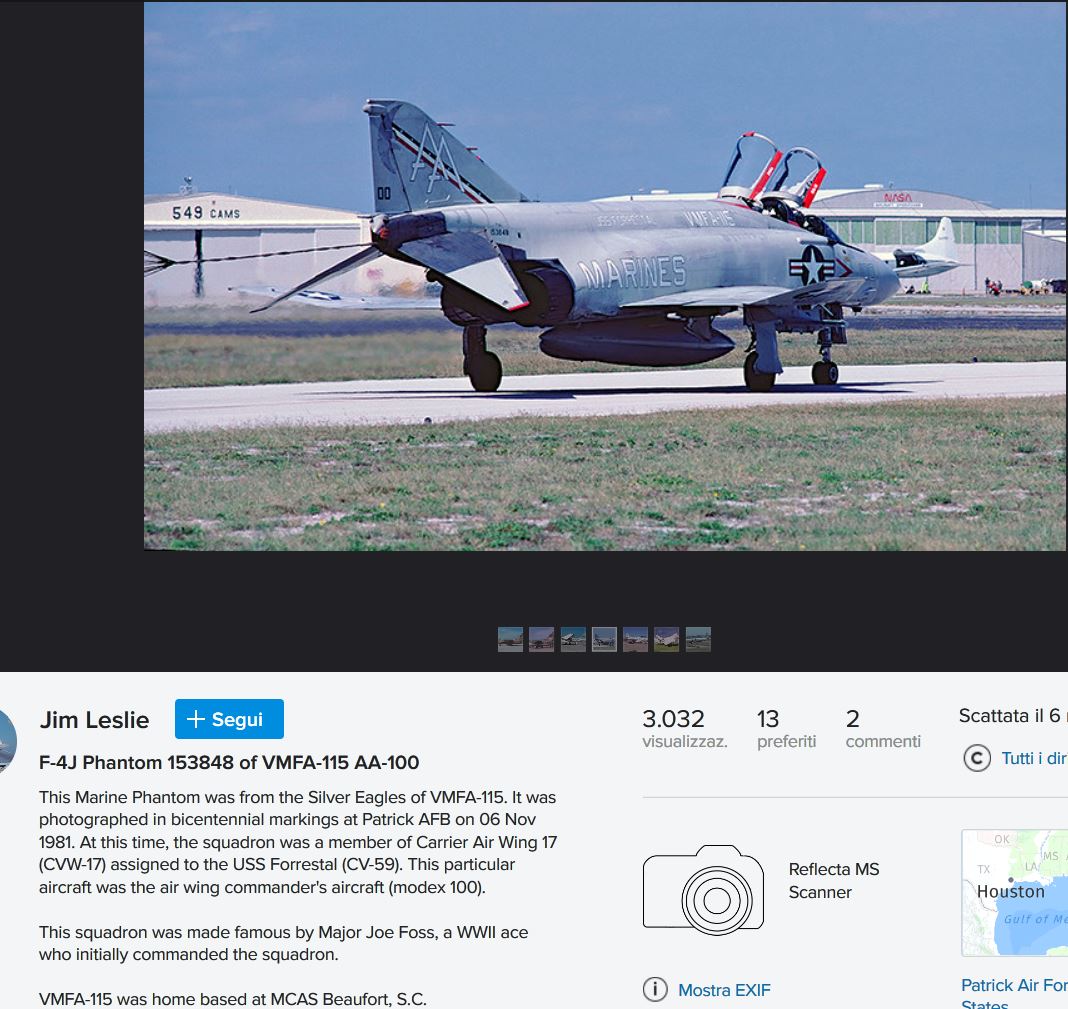Select the sixth filmstrip thumbnail
The width and height of the screenshot is (1068, 1009).
(667, 640)
